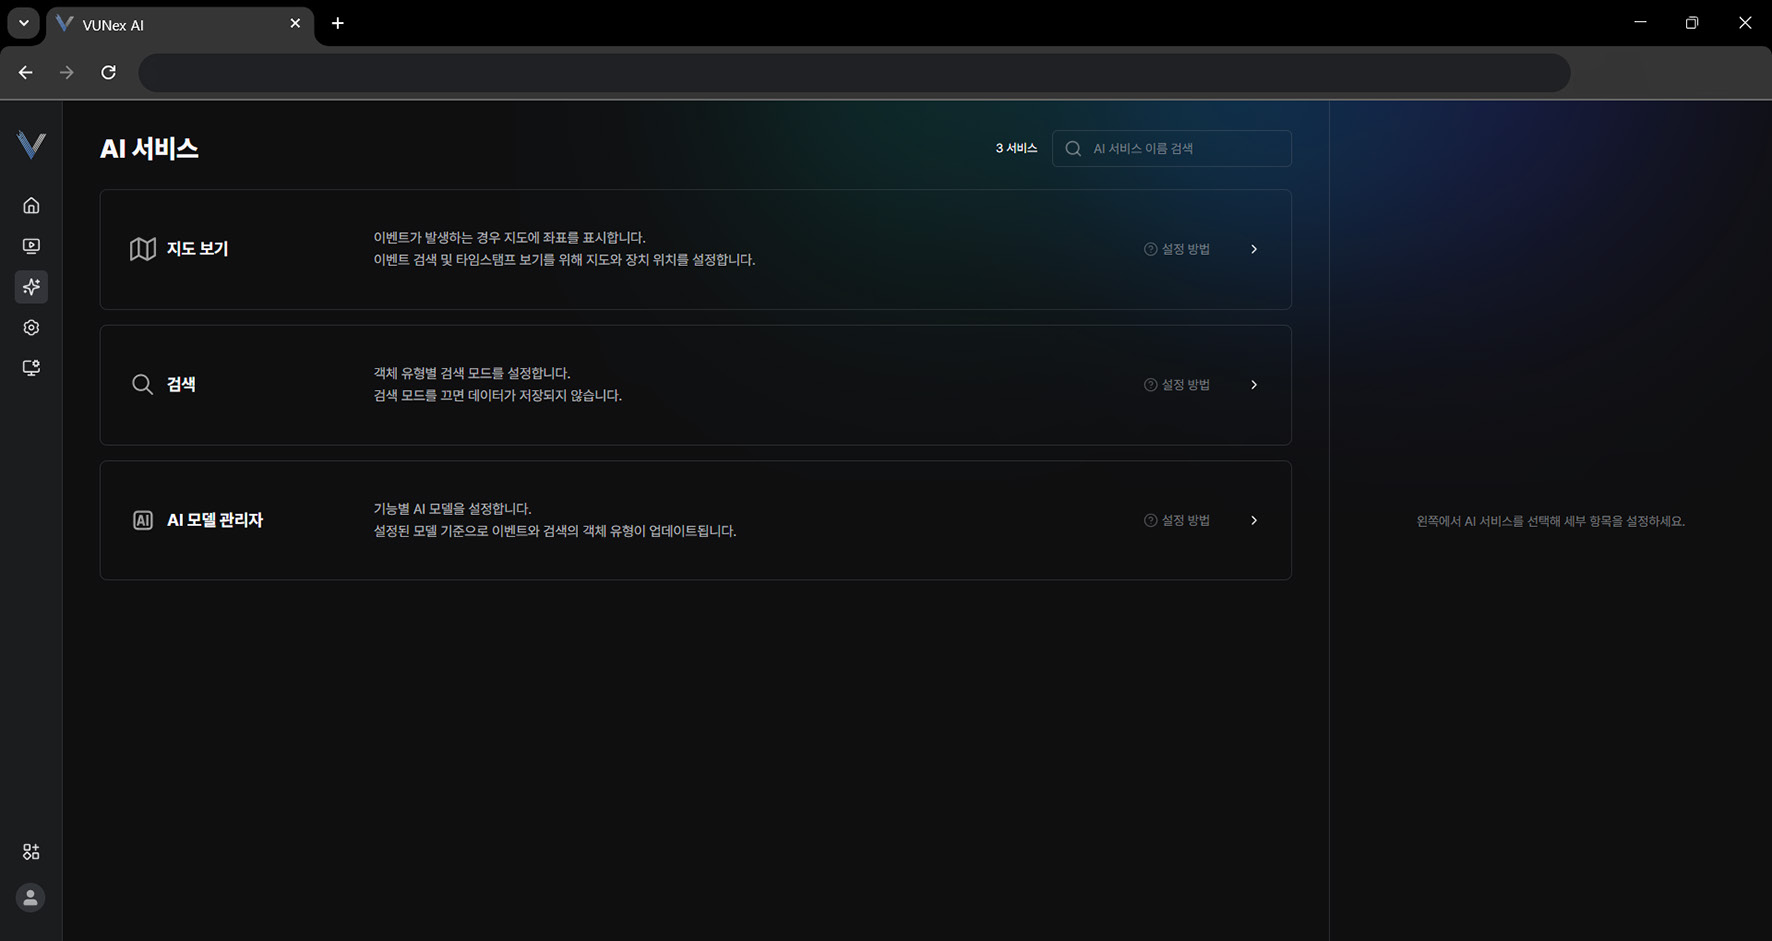This screenshot has width=1772, height=941.
Task: Reload the current page
Action: click(108, 72)
